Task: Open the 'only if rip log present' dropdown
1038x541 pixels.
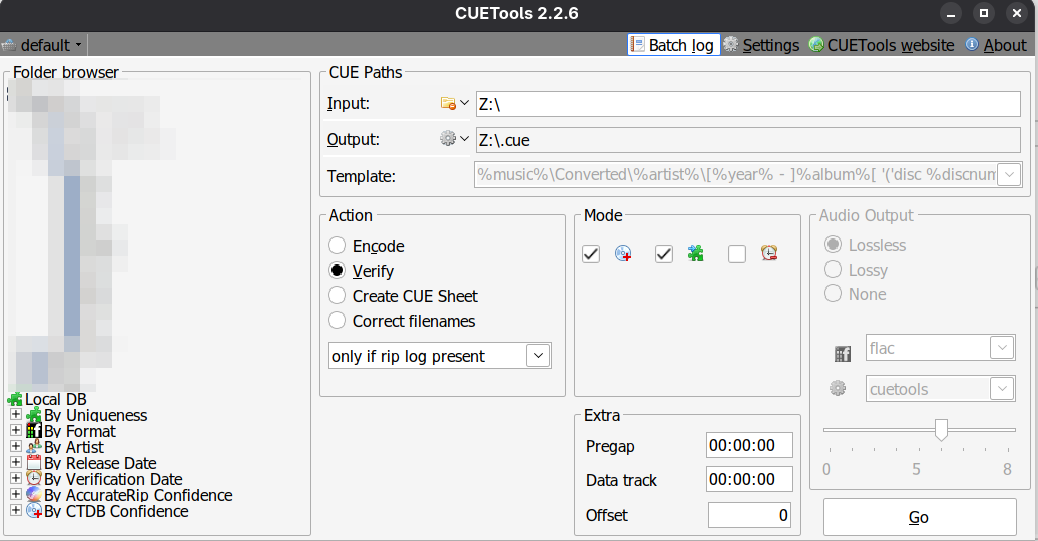Action: tap(538, 356)
